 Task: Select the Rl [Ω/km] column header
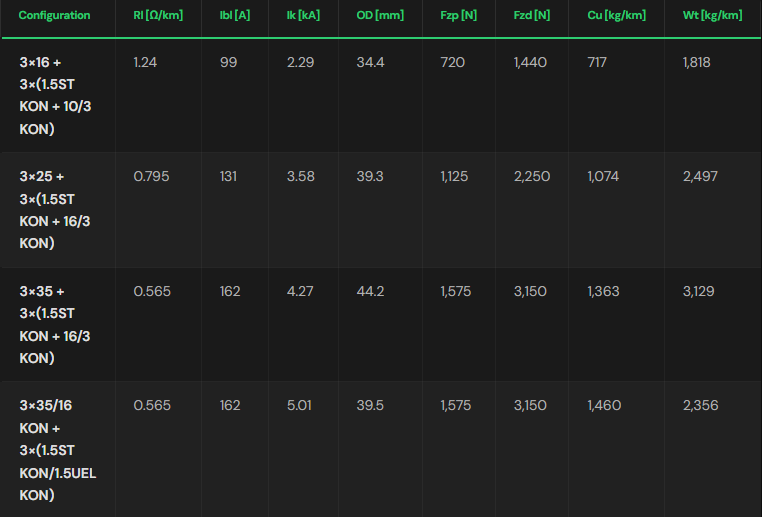(158, 16)
